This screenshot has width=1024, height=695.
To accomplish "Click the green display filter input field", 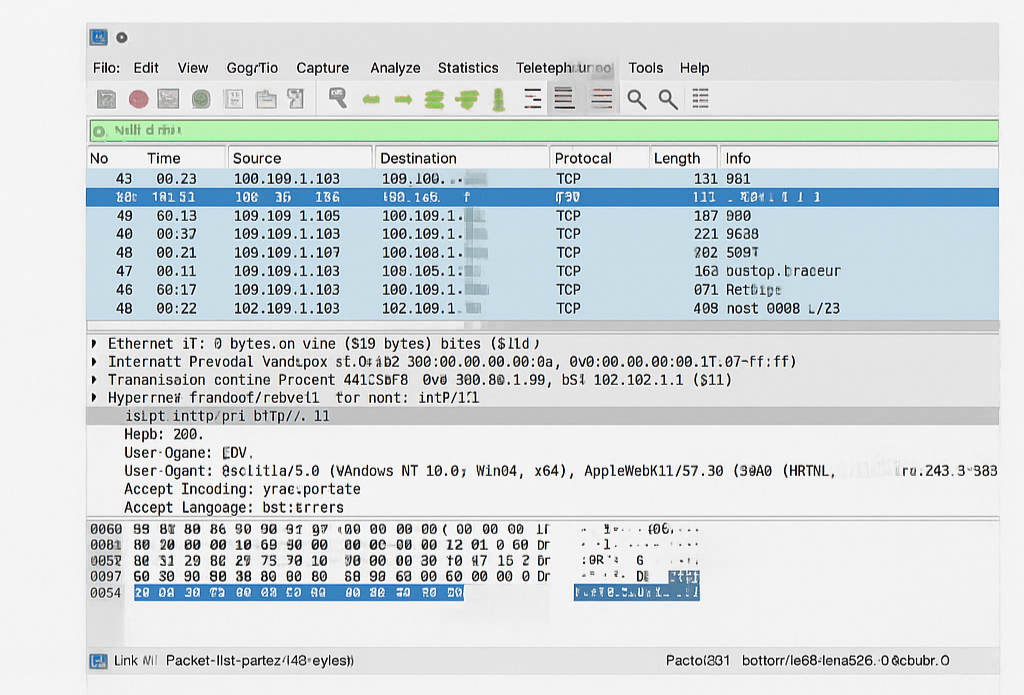I will coord(543,131).
